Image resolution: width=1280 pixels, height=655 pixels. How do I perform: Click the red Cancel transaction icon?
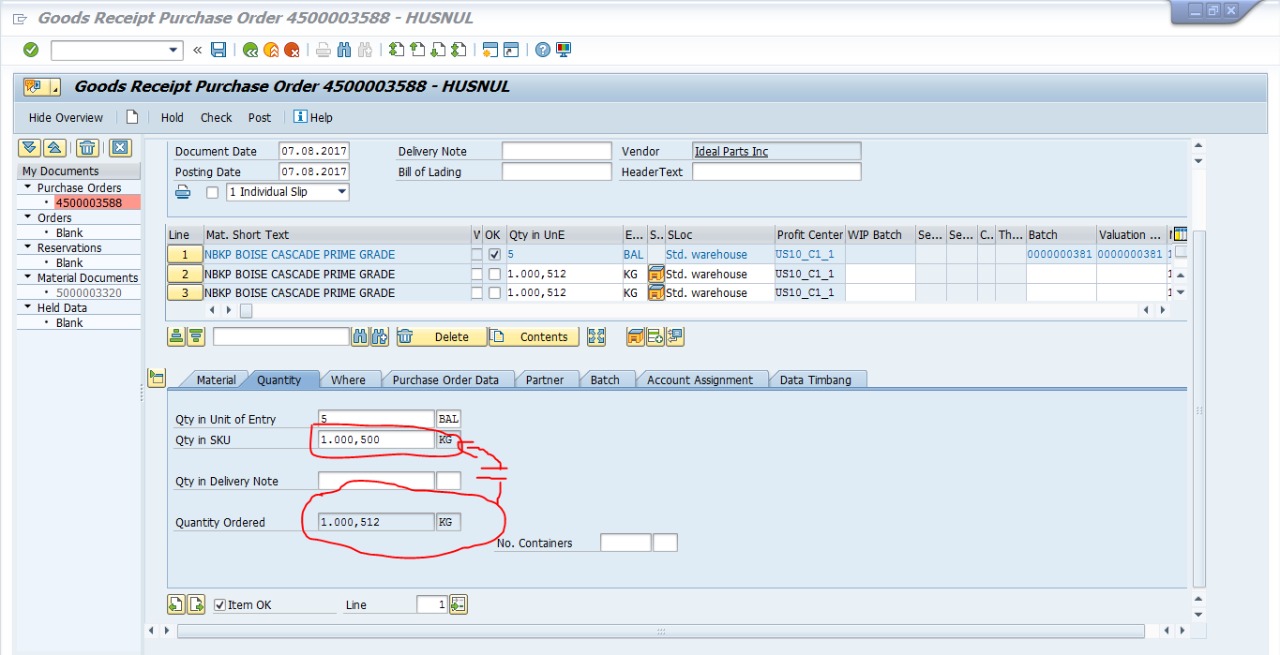click(291, 50)
